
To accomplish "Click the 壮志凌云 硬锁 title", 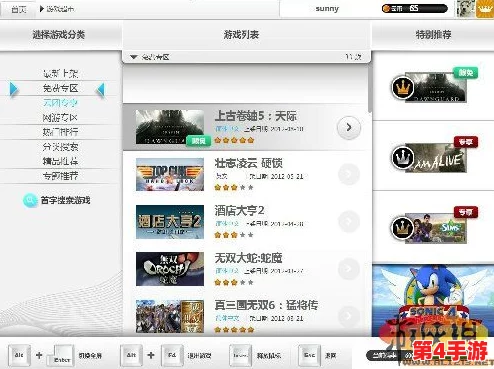I will click(248, 163).
